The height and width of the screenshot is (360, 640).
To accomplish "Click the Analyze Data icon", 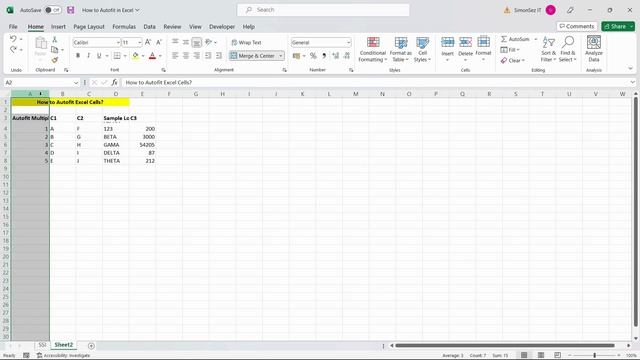I will (593, 49).
